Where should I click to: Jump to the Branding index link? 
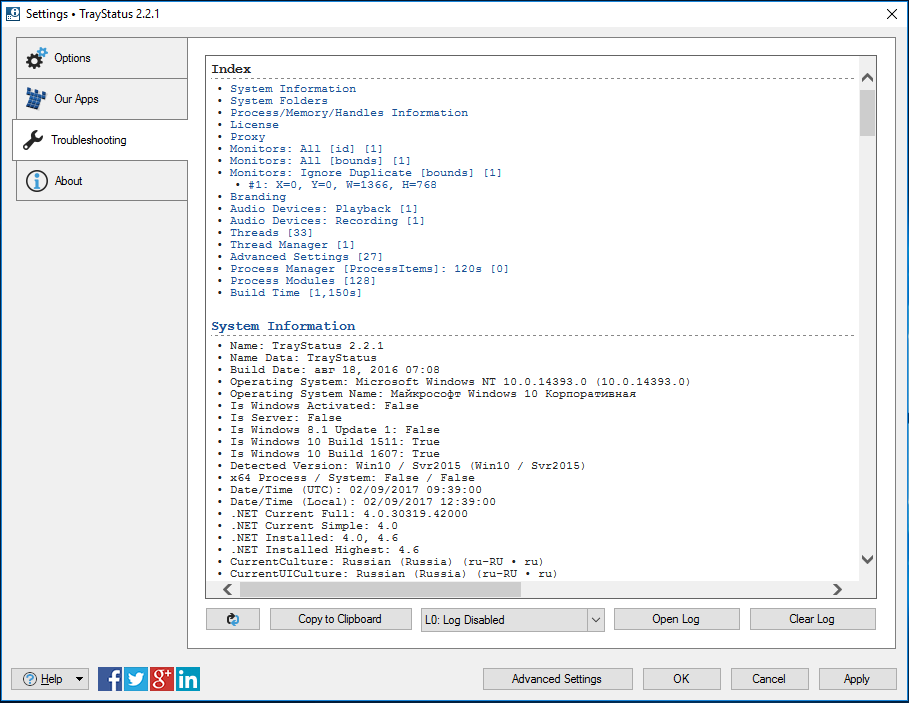(x=257, y=196)
